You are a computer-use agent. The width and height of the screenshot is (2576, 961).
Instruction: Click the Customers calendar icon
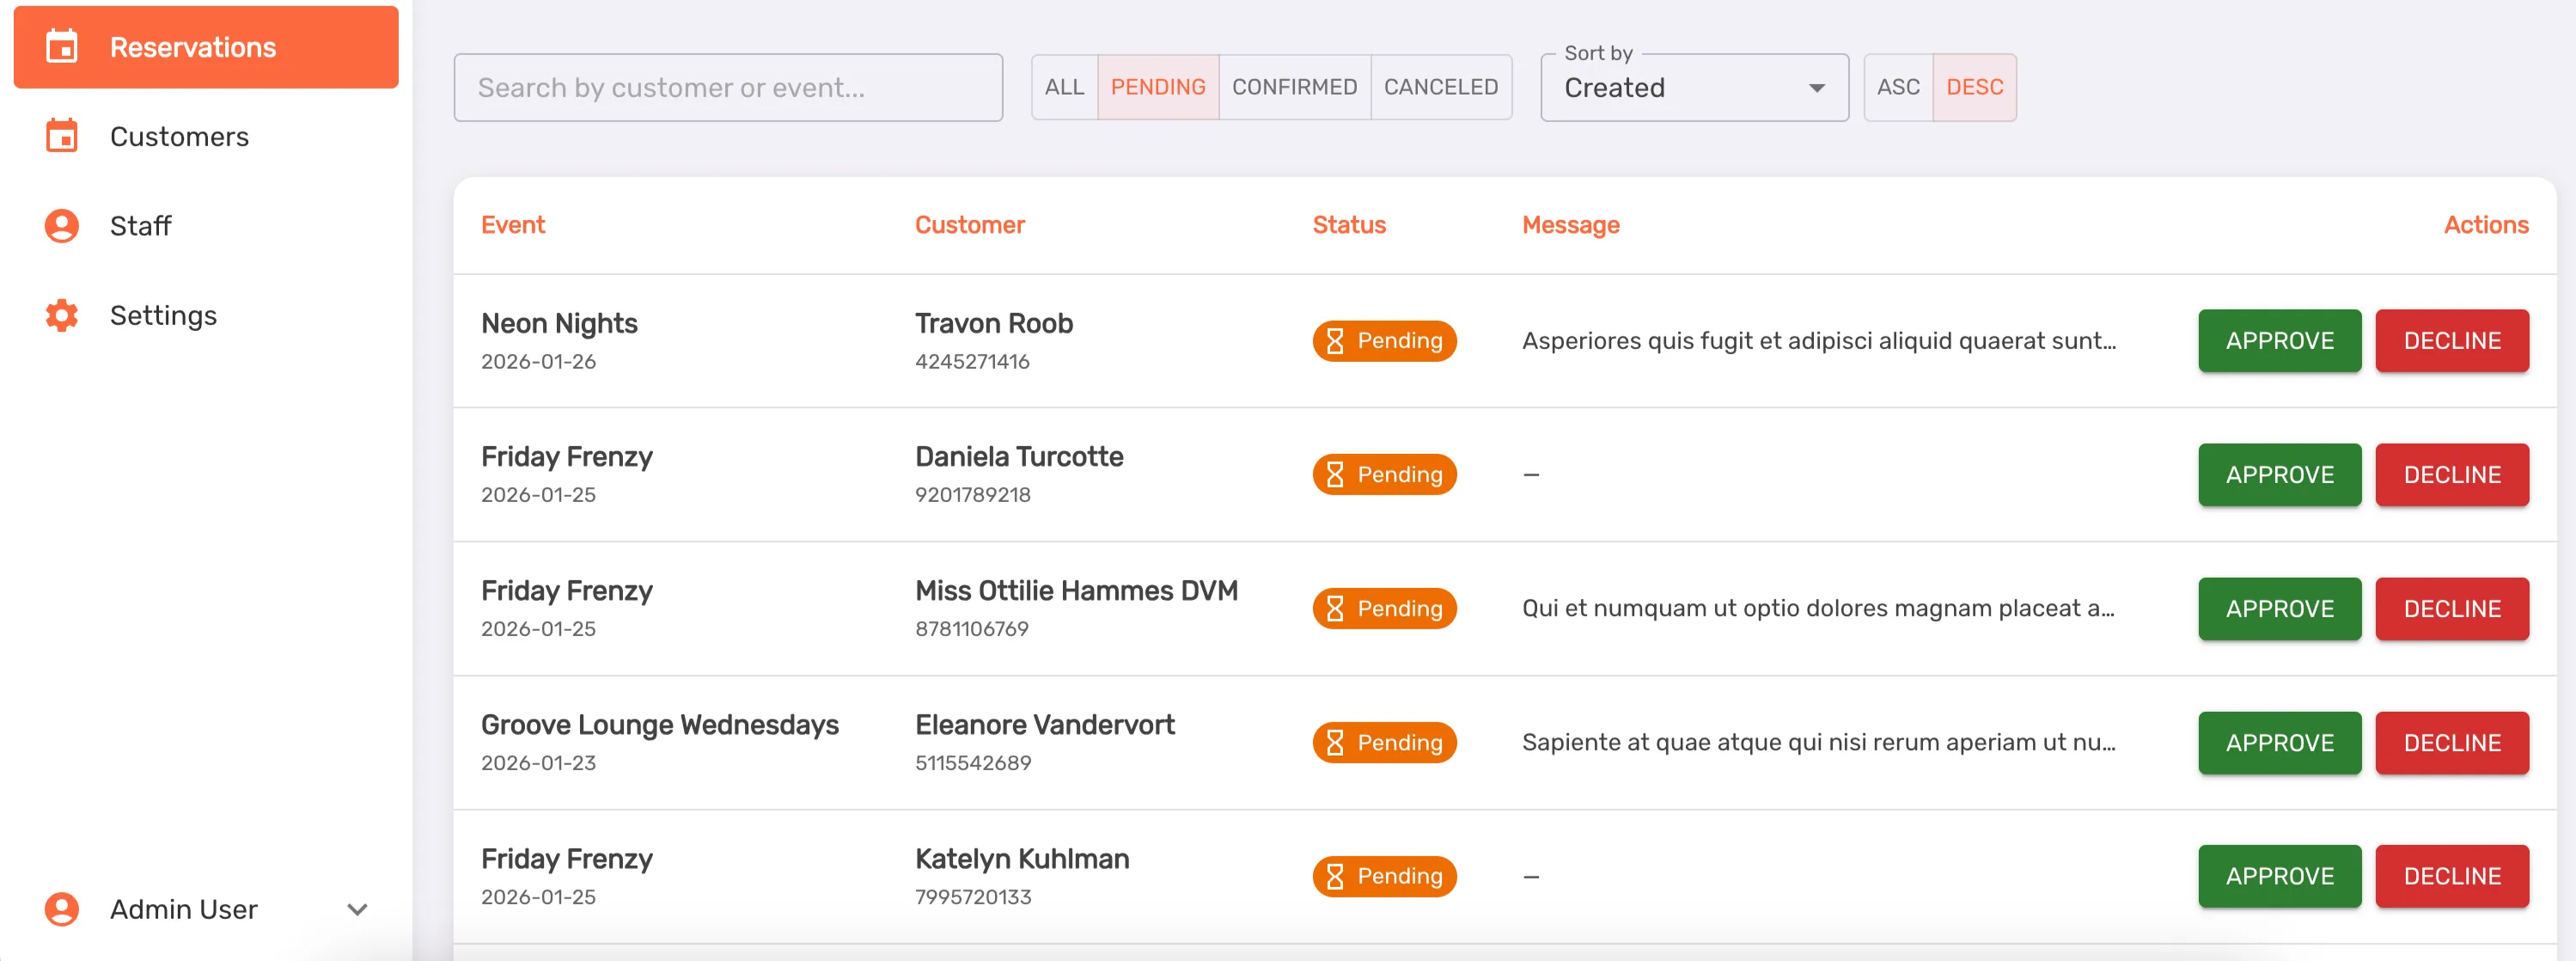[62, 136]
